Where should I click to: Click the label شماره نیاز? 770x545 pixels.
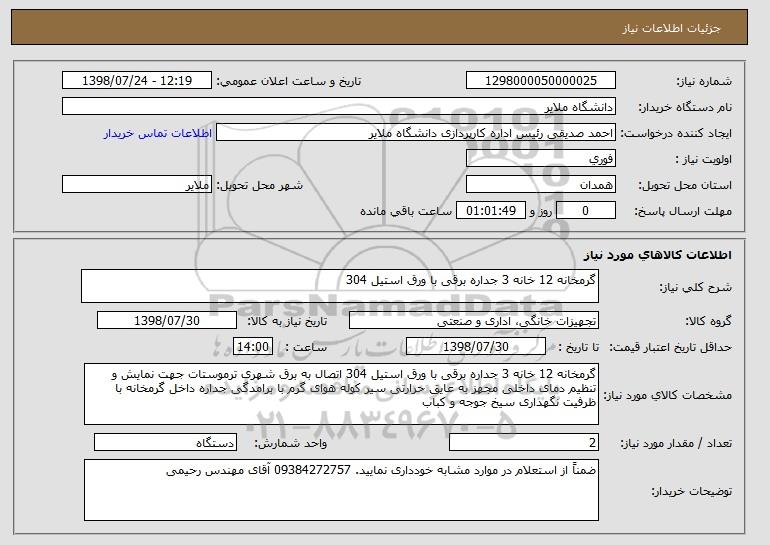(704, 81)
